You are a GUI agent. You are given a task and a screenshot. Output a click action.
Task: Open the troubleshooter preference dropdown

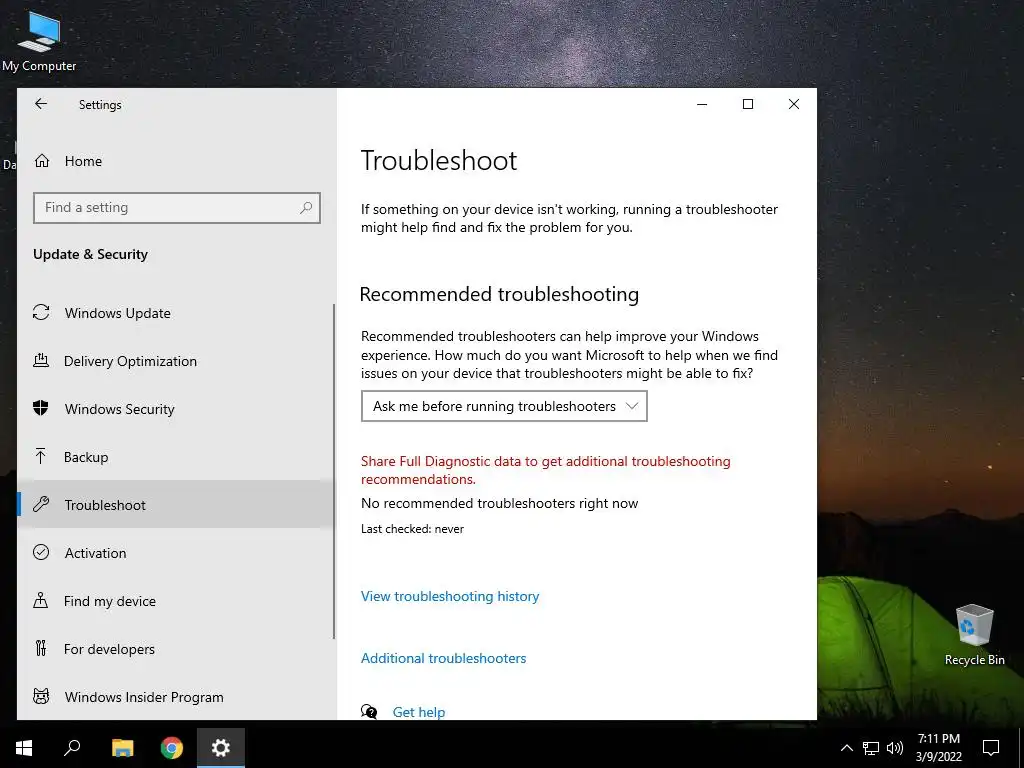click(x=504, y=406)
